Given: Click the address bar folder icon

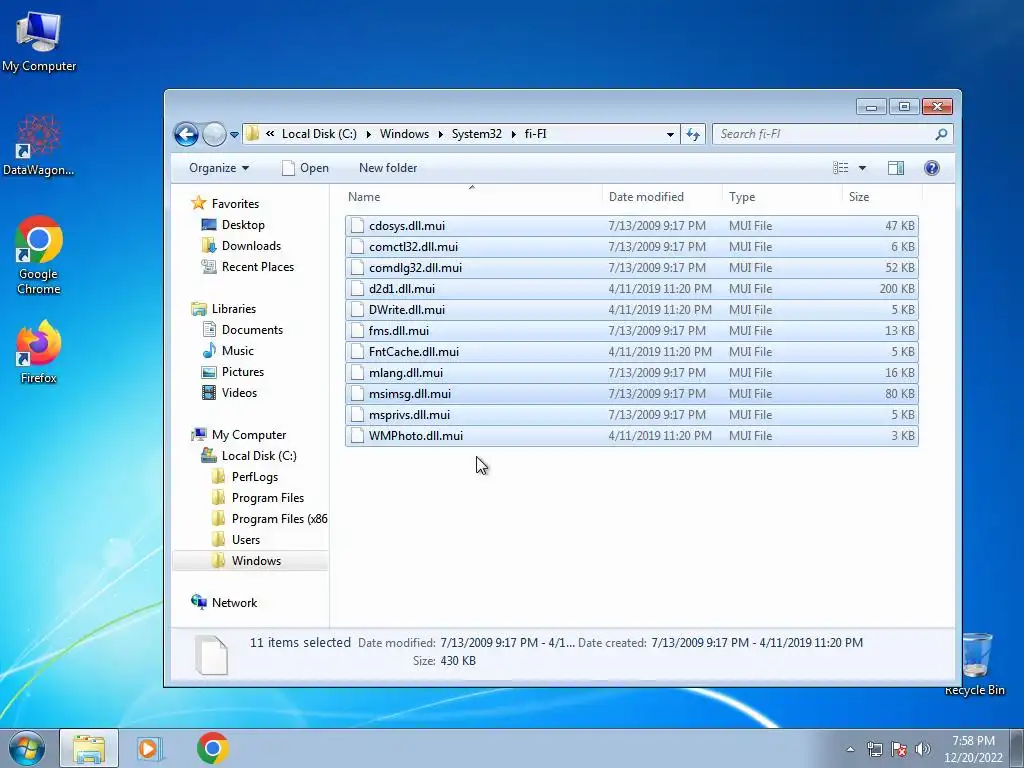Looking at the screenshot, I should tap(253, 134).
